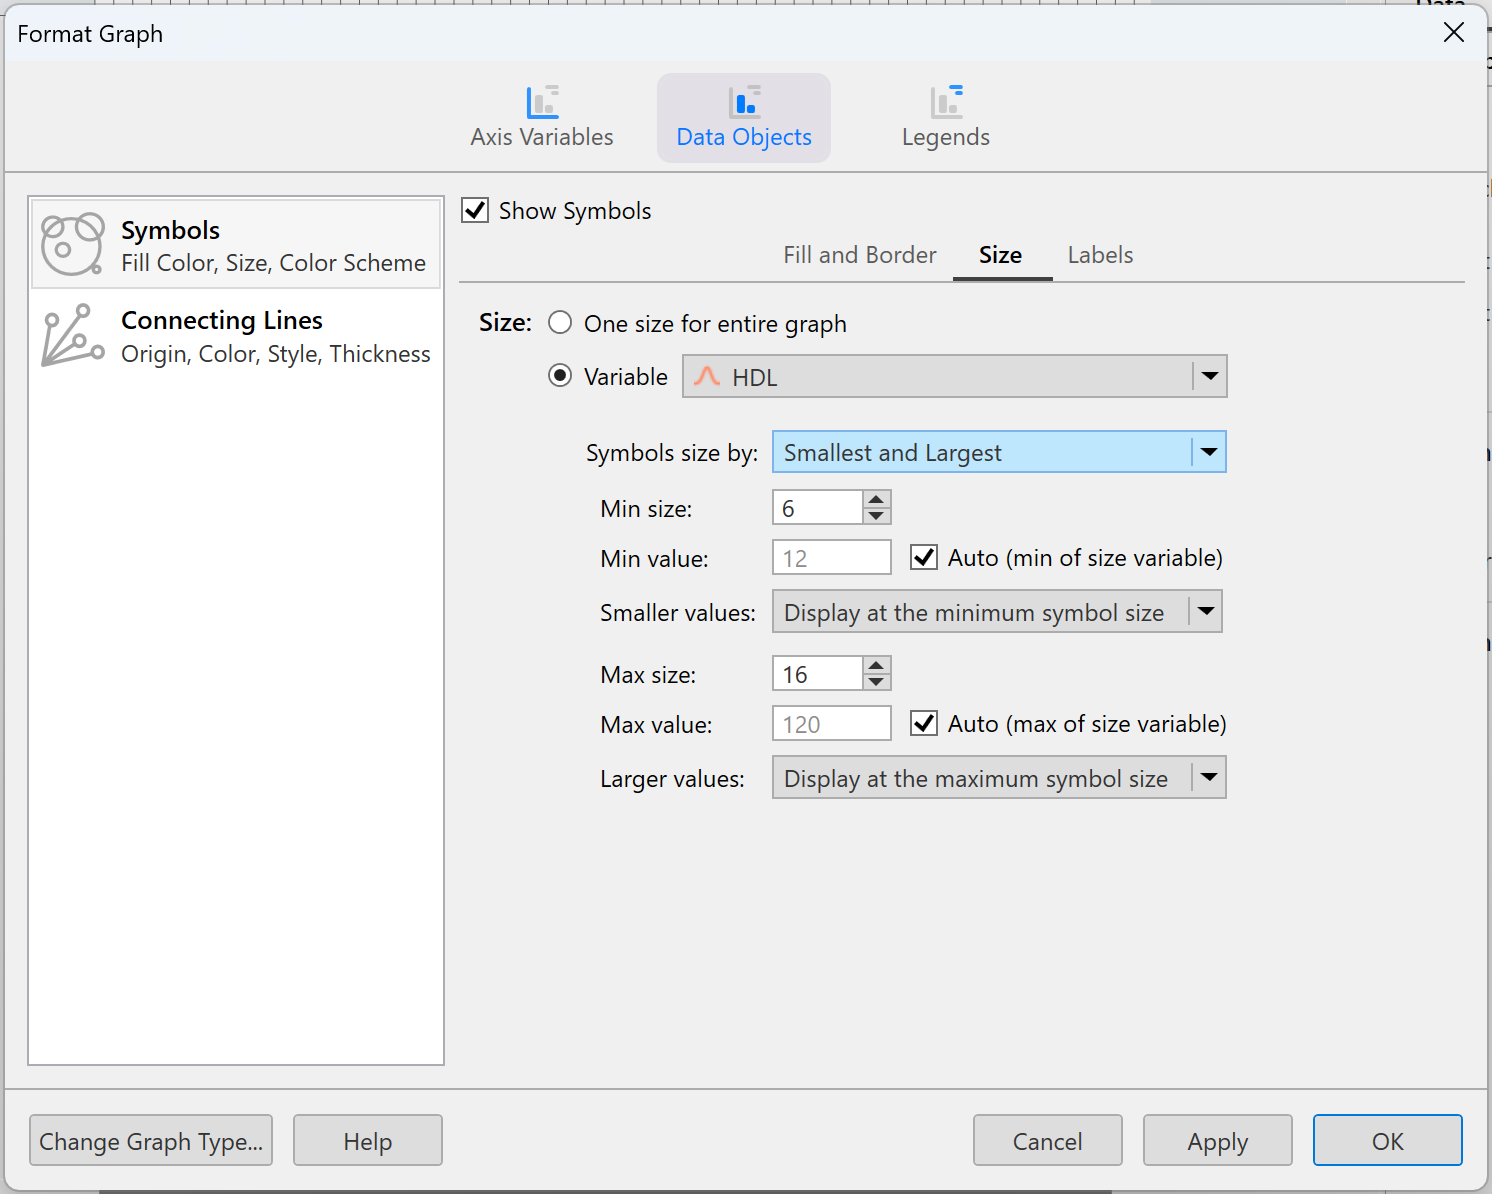Uncheck the Show Symbols checkbox
1492x1194 pixels.
click(x=475, y=211)
